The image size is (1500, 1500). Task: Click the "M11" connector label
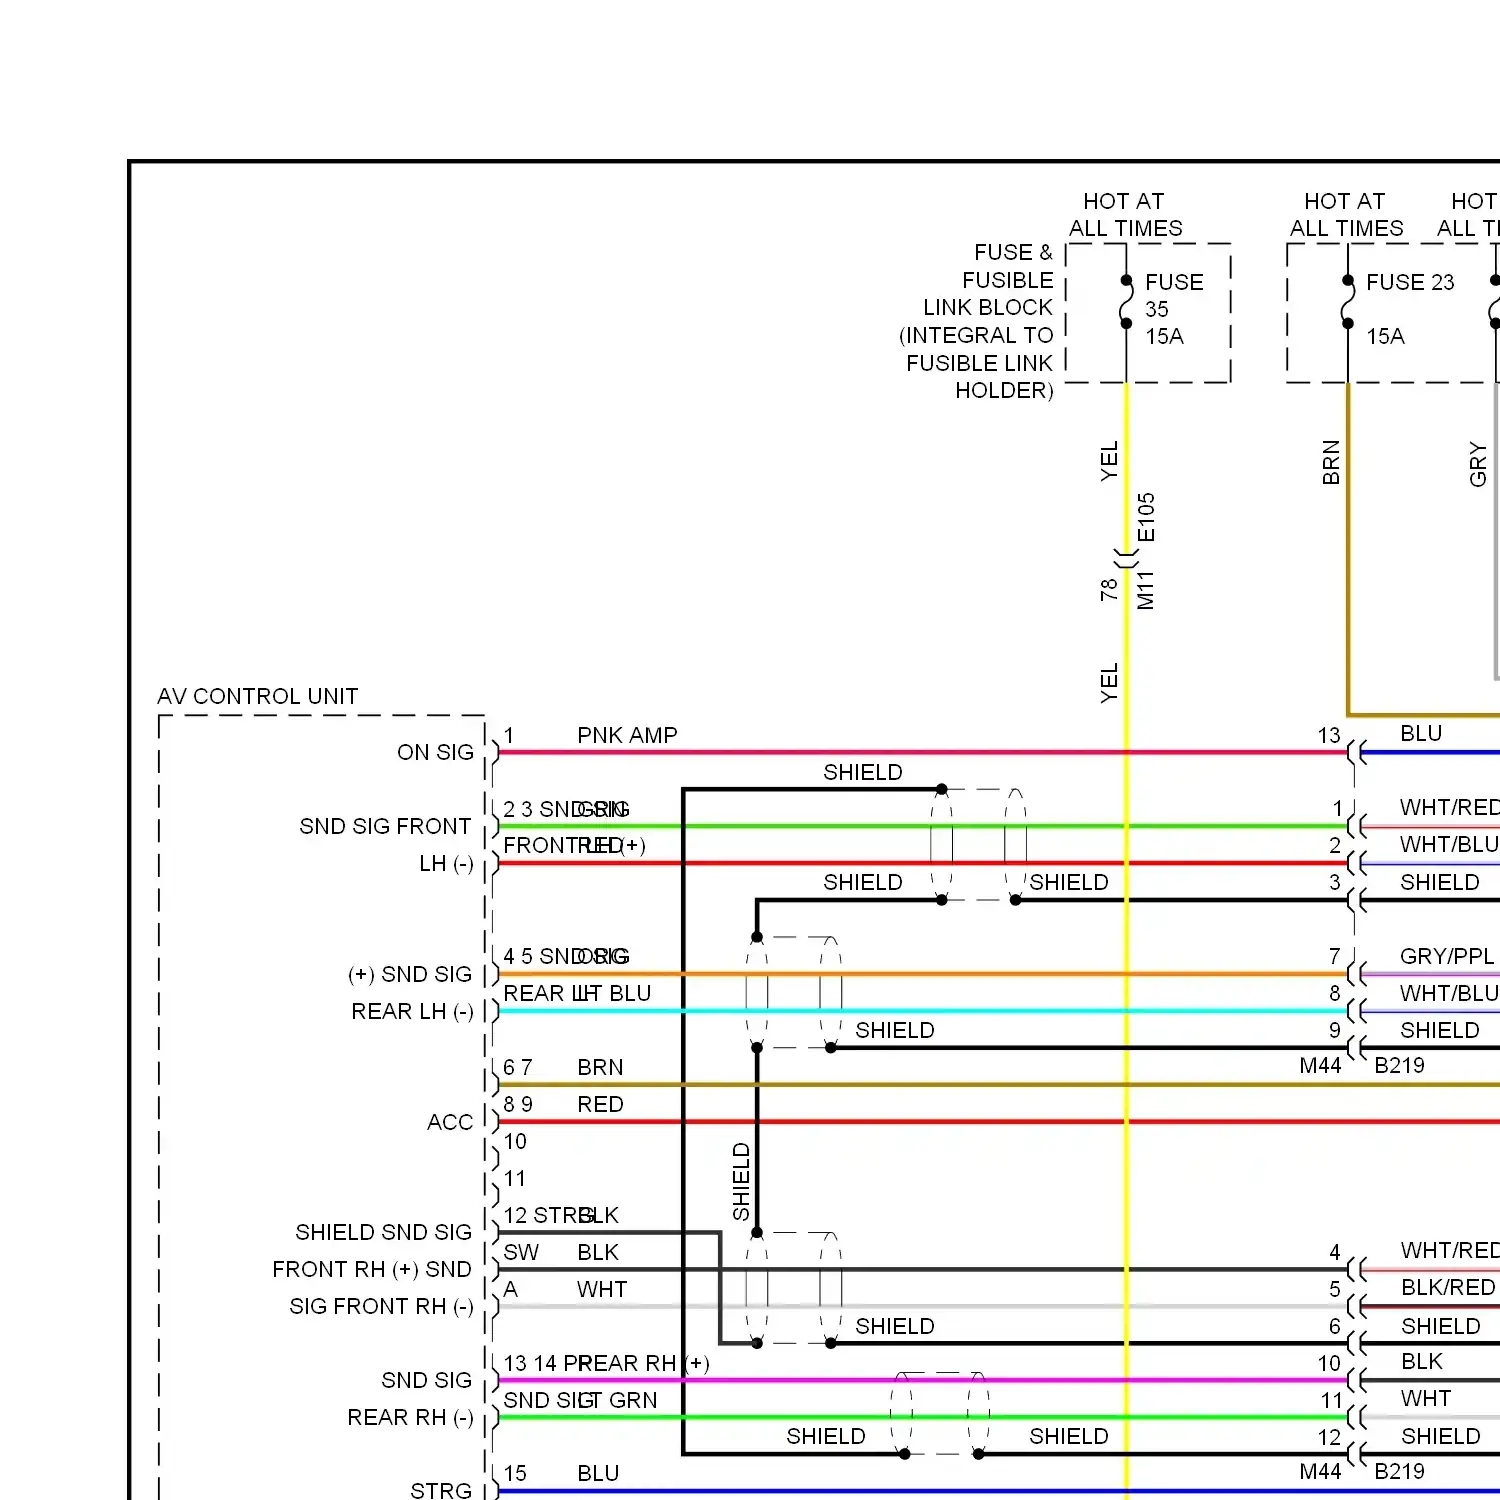pos(1146,590)
